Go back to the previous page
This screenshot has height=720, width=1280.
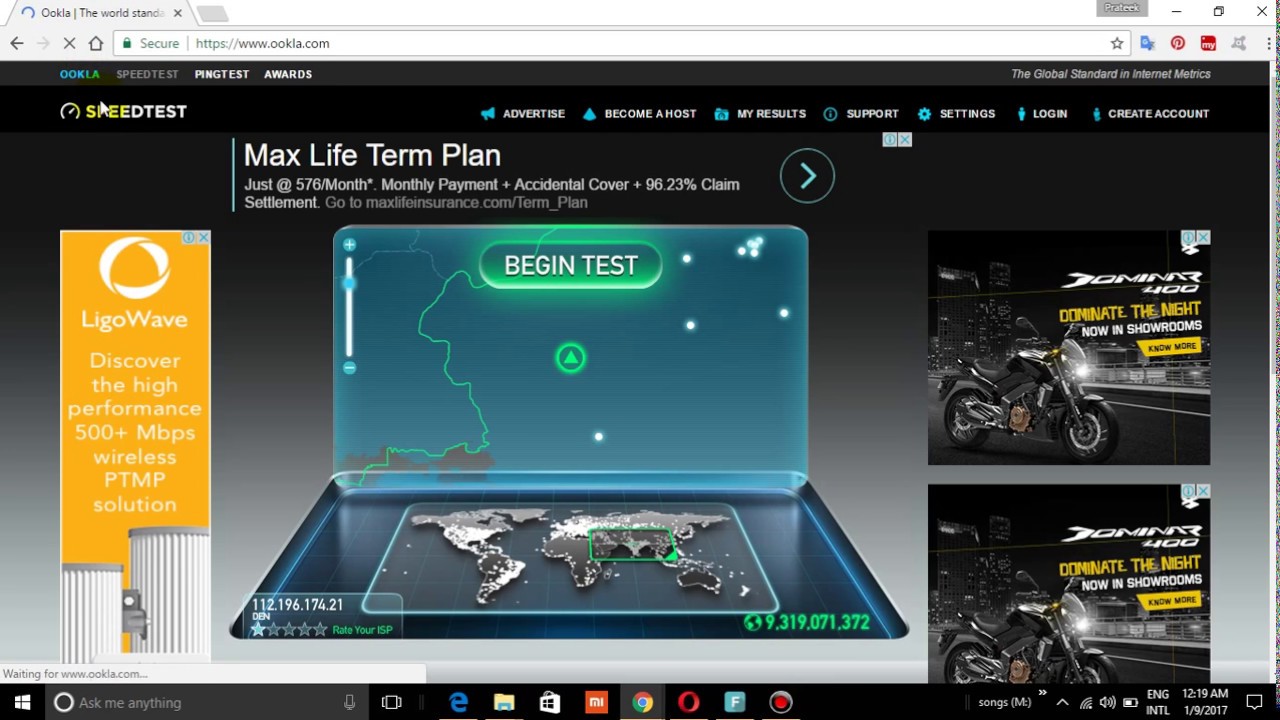pos(17,43)
